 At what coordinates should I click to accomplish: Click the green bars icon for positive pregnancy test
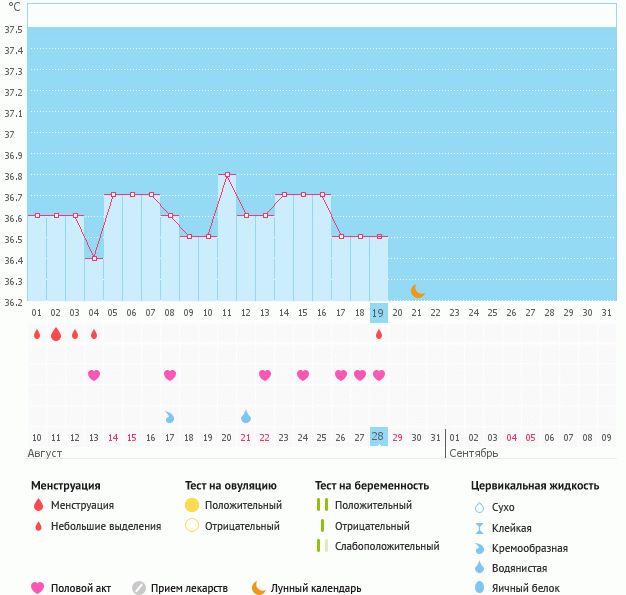pos(322,505)
